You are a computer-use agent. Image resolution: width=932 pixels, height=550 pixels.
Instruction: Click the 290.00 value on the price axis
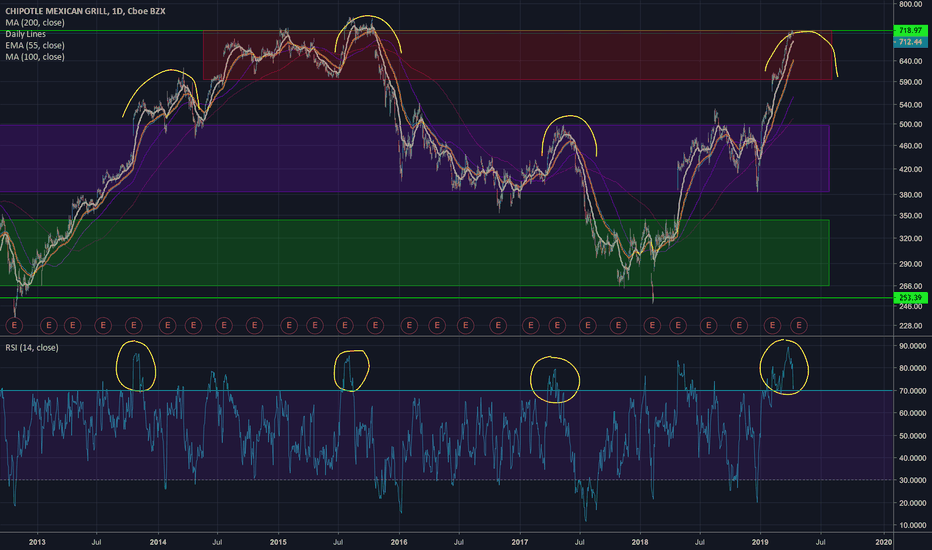coord(911,264)
